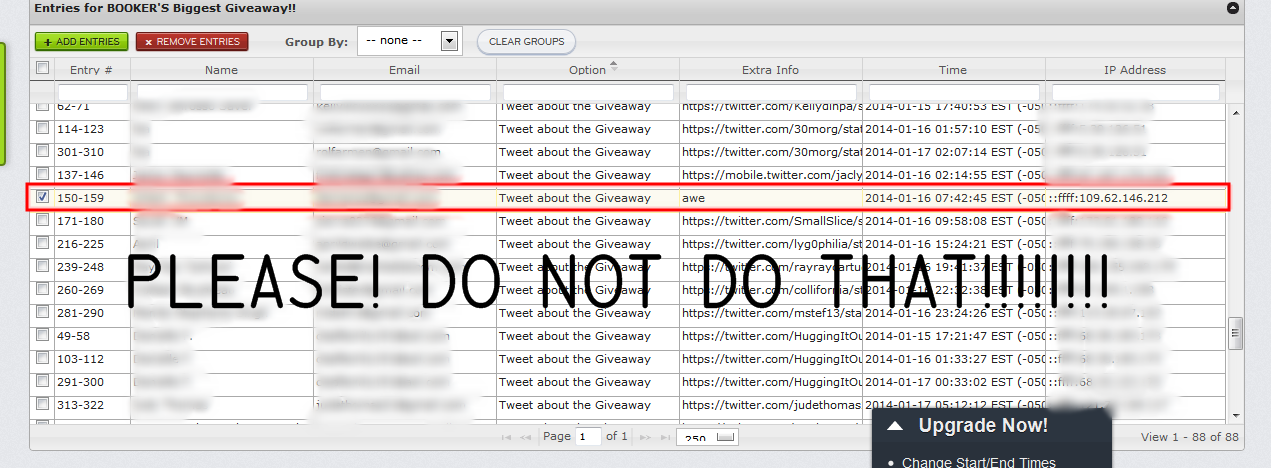The image size is (1271, 468).
Task: Click the vertical scrollbar thumb of the table
Action: click(x=1235, y=331)
